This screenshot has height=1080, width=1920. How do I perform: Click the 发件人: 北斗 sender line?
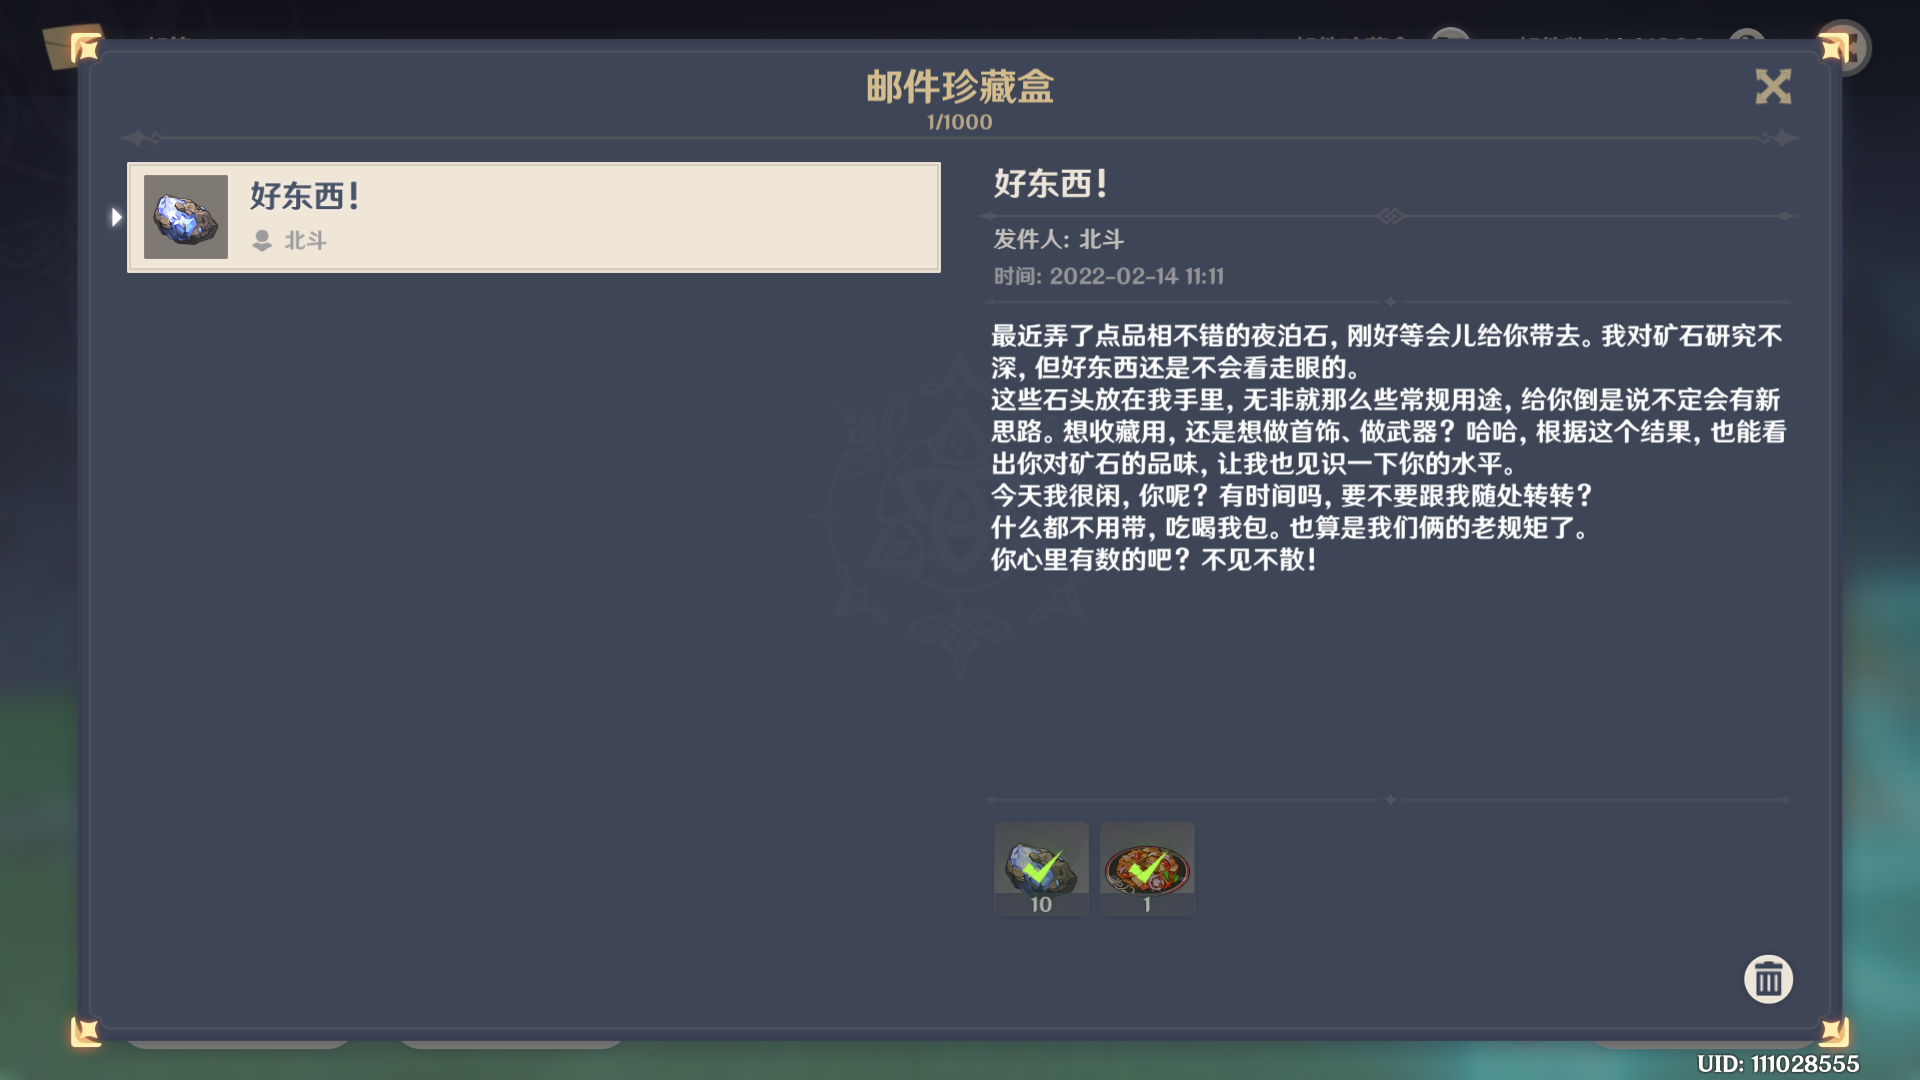[x=1058, y=240]
